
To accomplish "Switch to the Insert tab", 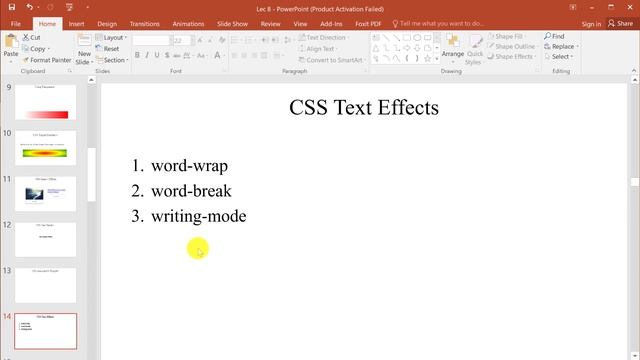I will (x=76, y=24).
